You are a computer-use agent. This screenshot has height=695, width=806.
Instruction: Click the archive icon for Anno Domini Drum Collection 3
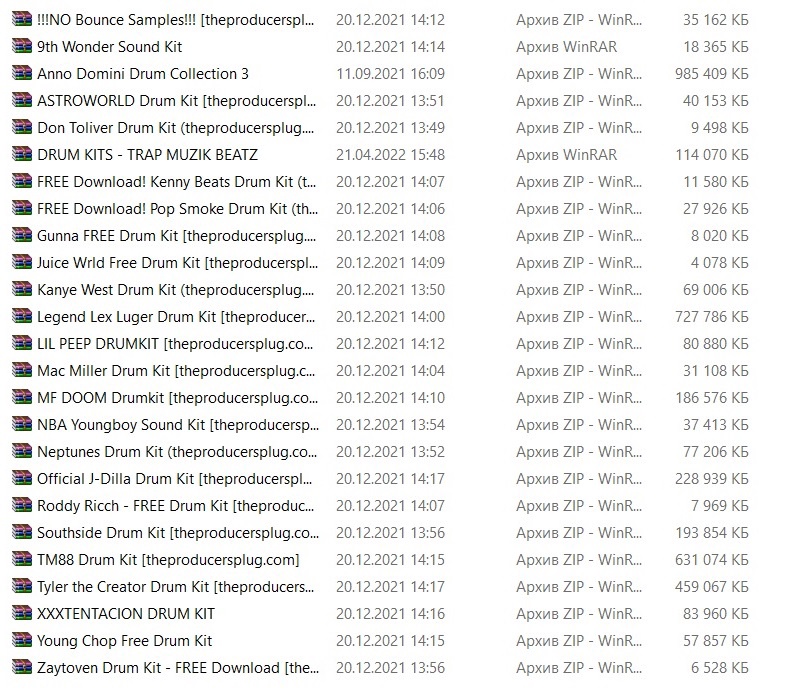coord(22,74)
